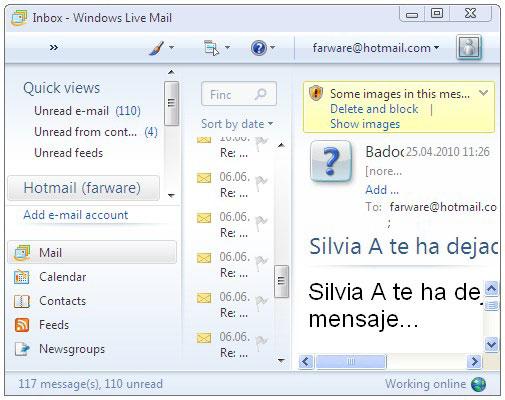Click the menus list icon in toolbar

[211, 48]
